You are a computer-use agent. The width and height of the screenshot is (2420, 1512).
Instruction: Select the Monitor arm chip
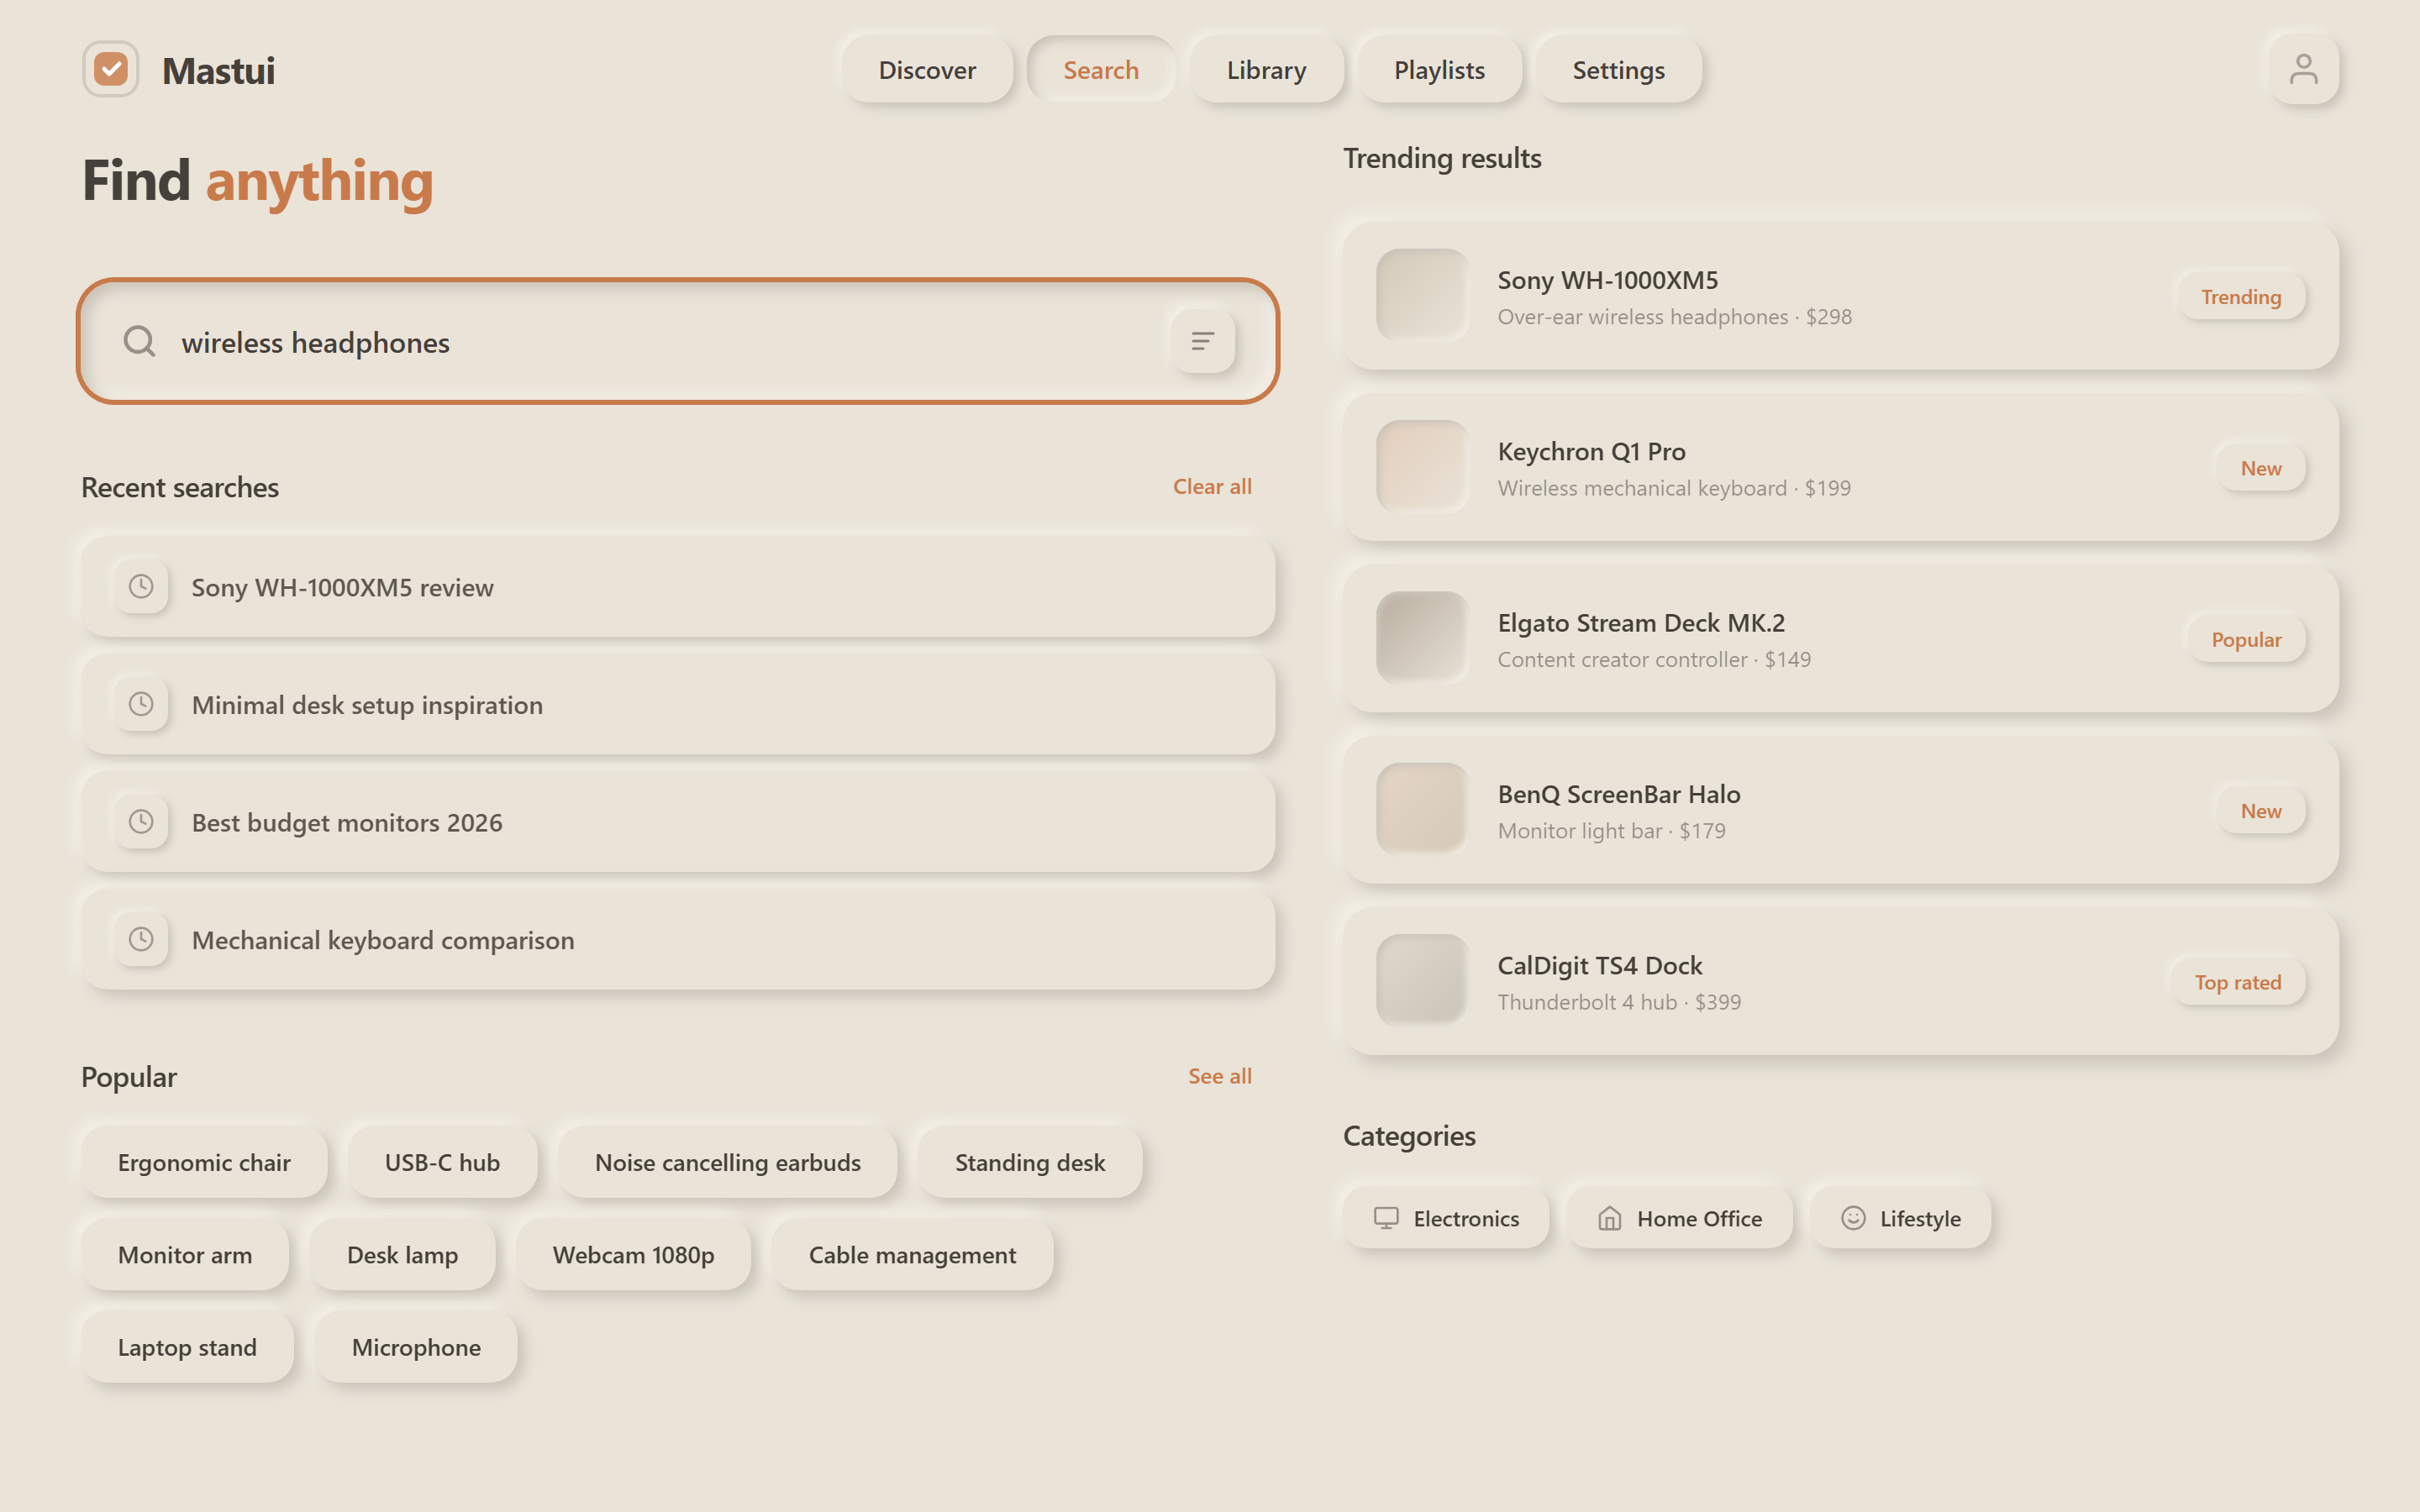pyautogui.click(x=185, y=1255)
